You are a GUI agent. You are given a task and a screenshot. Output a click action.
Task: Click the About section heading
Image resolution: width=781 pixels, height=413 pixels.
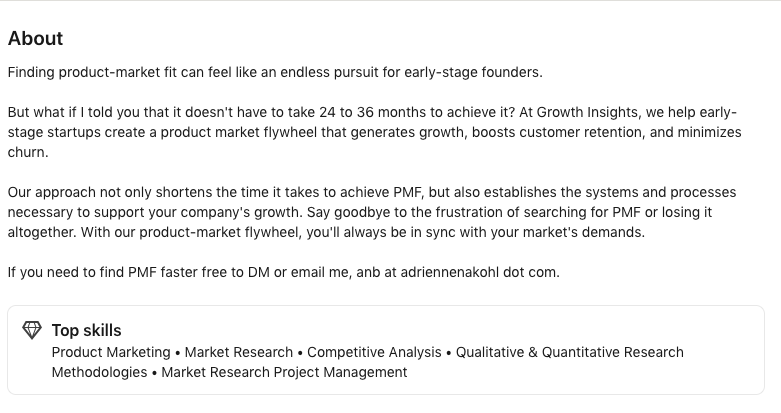pyautogui.click(x=35, y=38)
